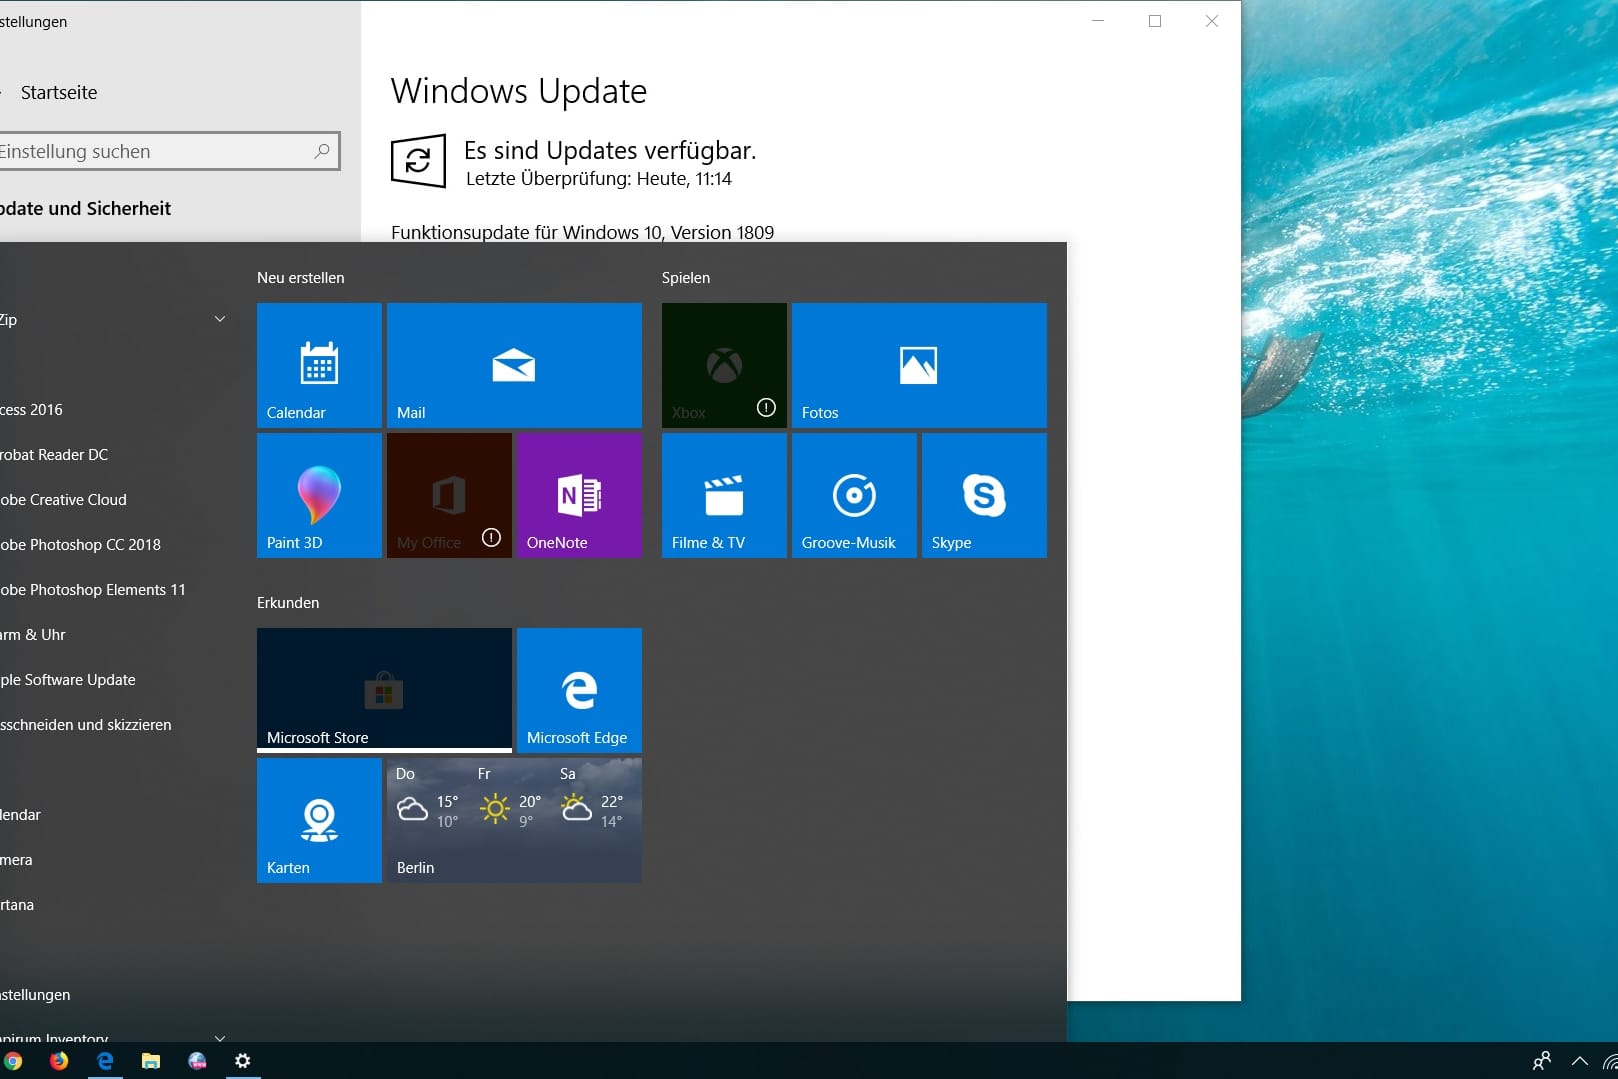1618x1079 pixels.
Task: Open the Berlin weather tile
Action: point(514,820)
